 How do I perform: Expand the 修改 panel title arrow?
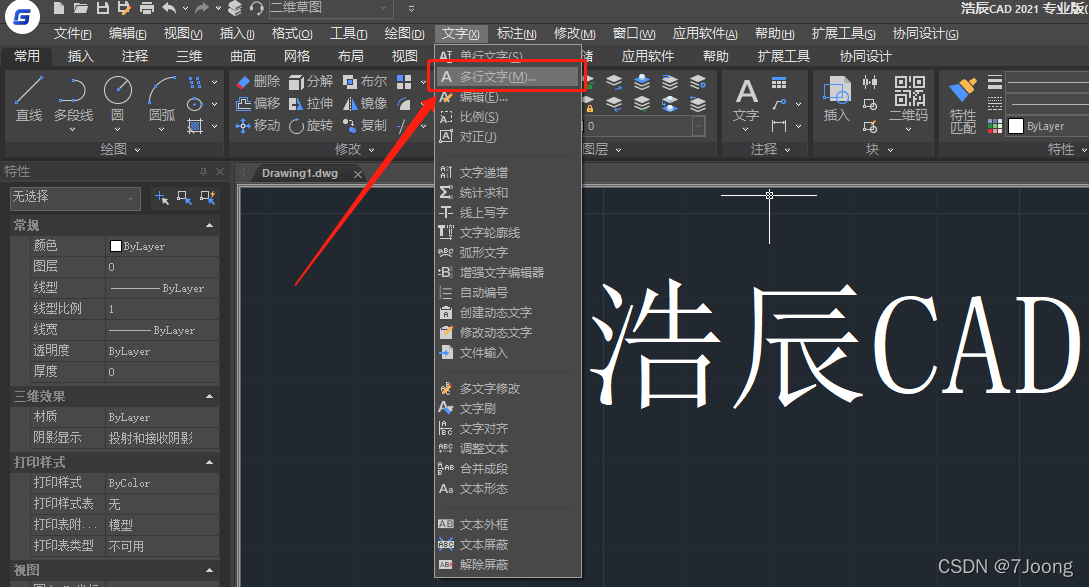(372, 149)
